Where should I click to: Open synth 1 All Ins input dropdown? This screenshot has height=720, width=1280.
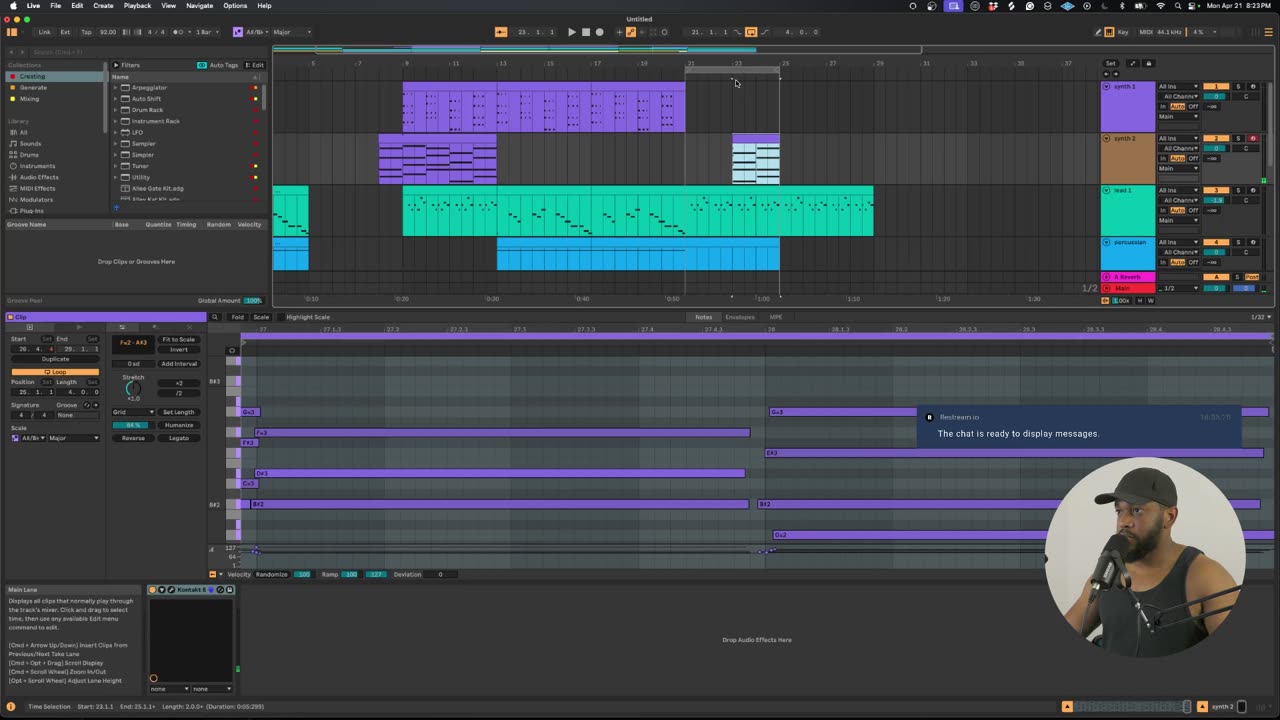point(1179,87)
